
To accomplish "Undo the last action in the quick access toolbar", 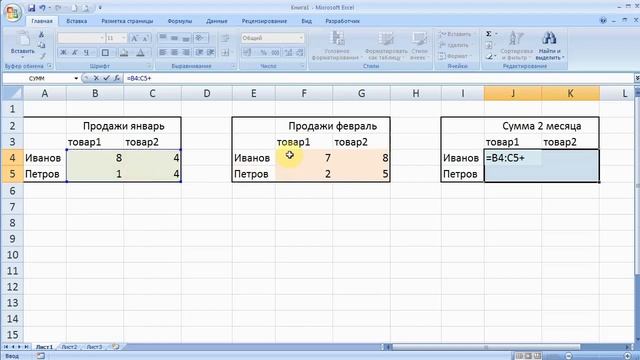I will tap(42, 8).
